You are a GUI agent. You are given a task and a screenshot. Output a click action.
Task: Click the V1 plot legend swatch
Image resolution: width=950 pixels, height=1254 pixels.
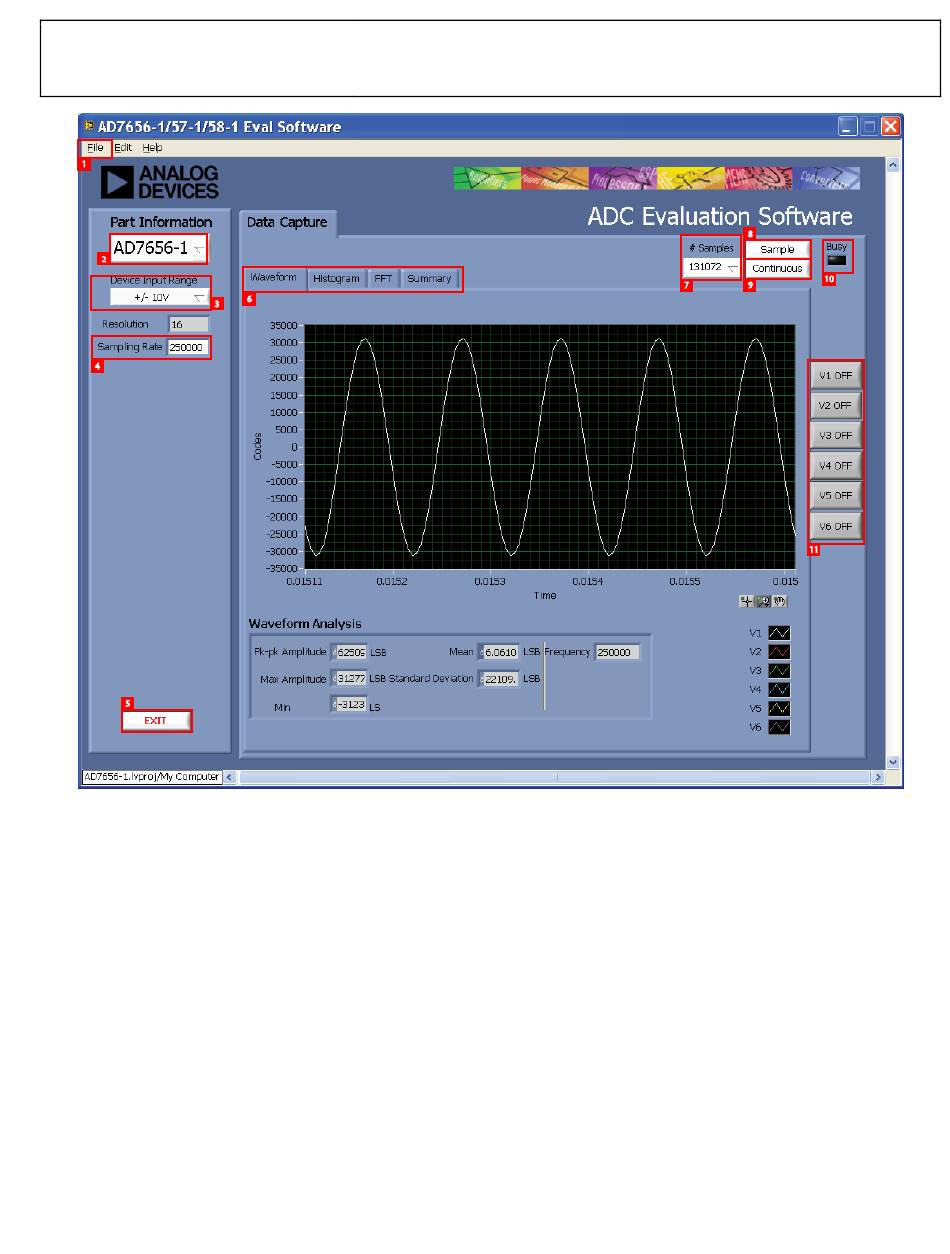[779, 633]
